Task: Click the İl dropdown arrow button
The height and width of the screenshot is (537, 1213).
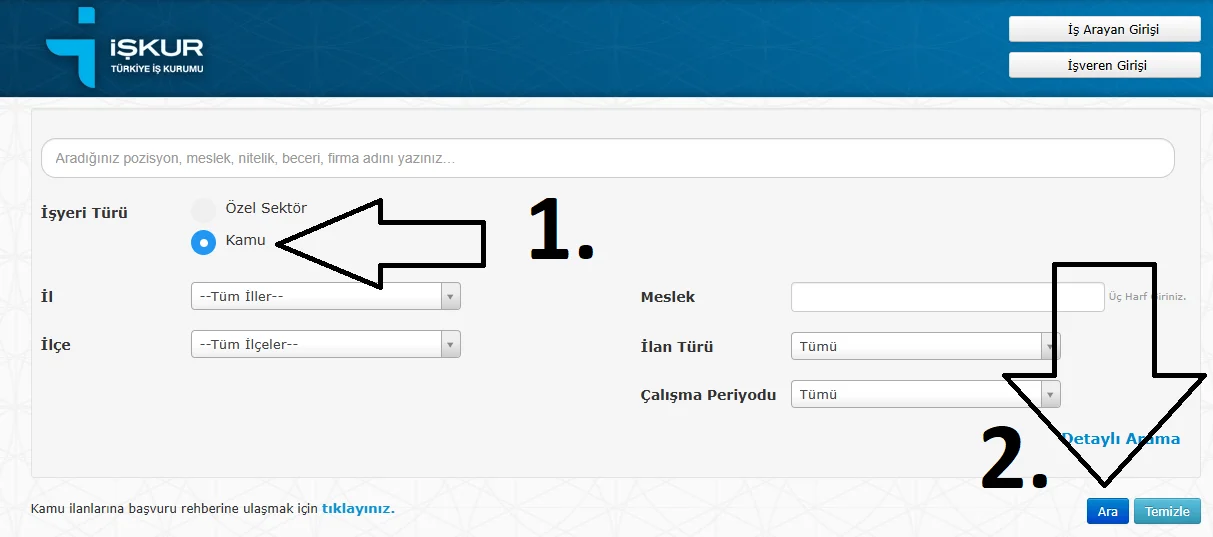Action: pos(450,296)
